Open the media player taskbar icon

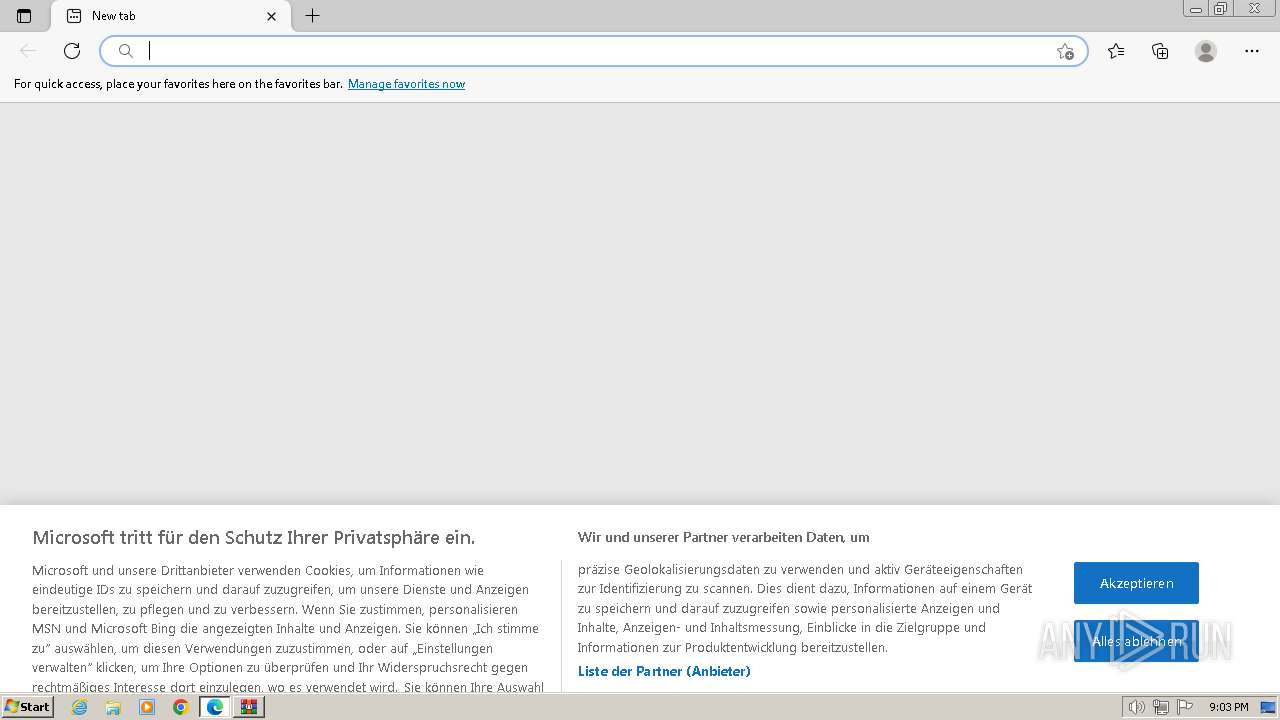click(x=147, y=707)
